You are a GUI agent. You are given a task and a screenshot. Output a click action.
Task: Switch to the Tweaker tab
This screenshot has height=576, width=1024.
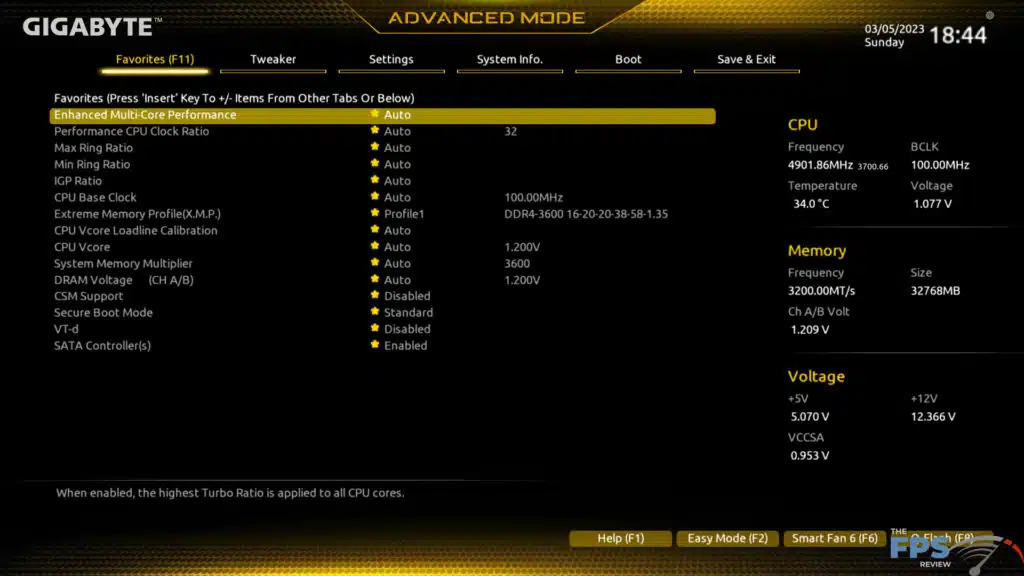point(273,59)
